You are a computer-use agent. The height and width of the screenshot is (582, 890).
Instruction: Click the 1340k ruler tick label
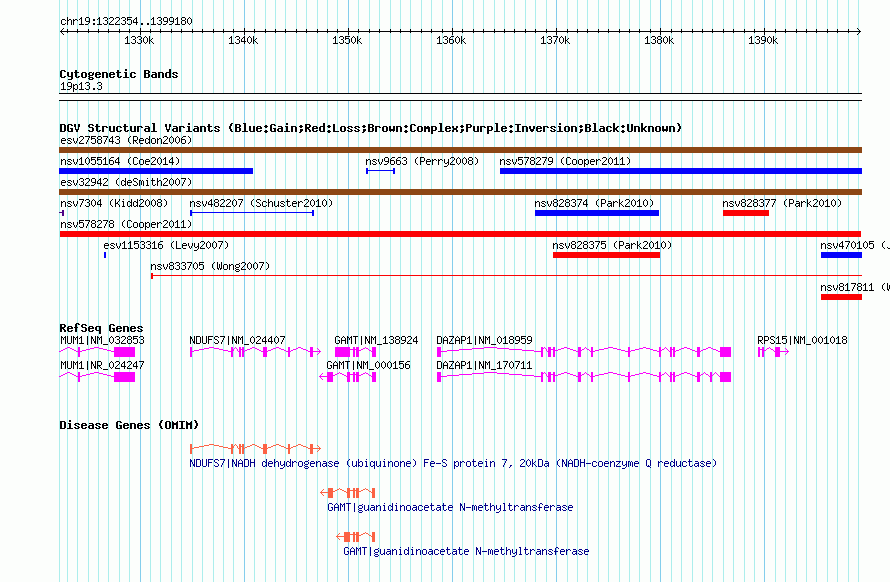pos(243,40)
